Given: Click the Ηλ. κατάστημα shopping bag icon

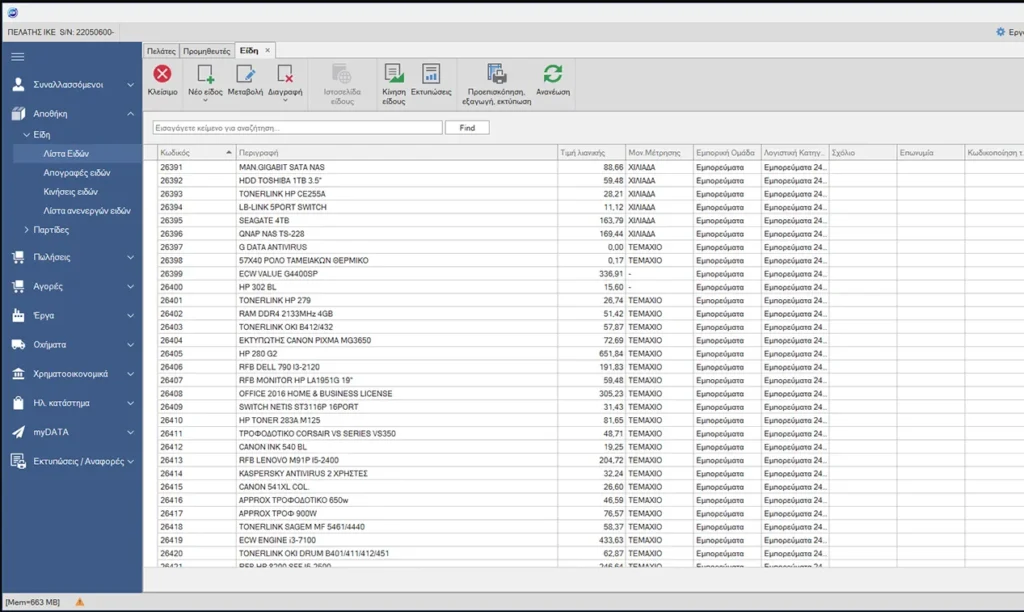Looking at the screenshot, I should [18, 403].
